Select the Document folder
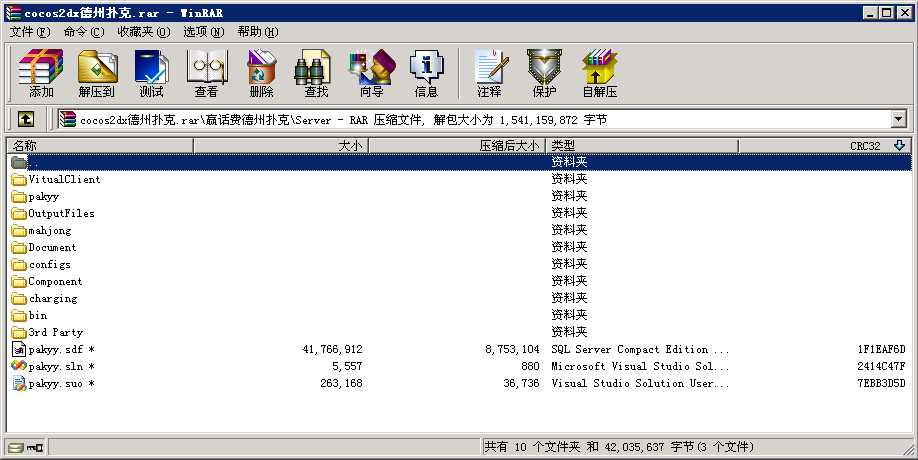The image size is (918, 460). coord(52,247)
